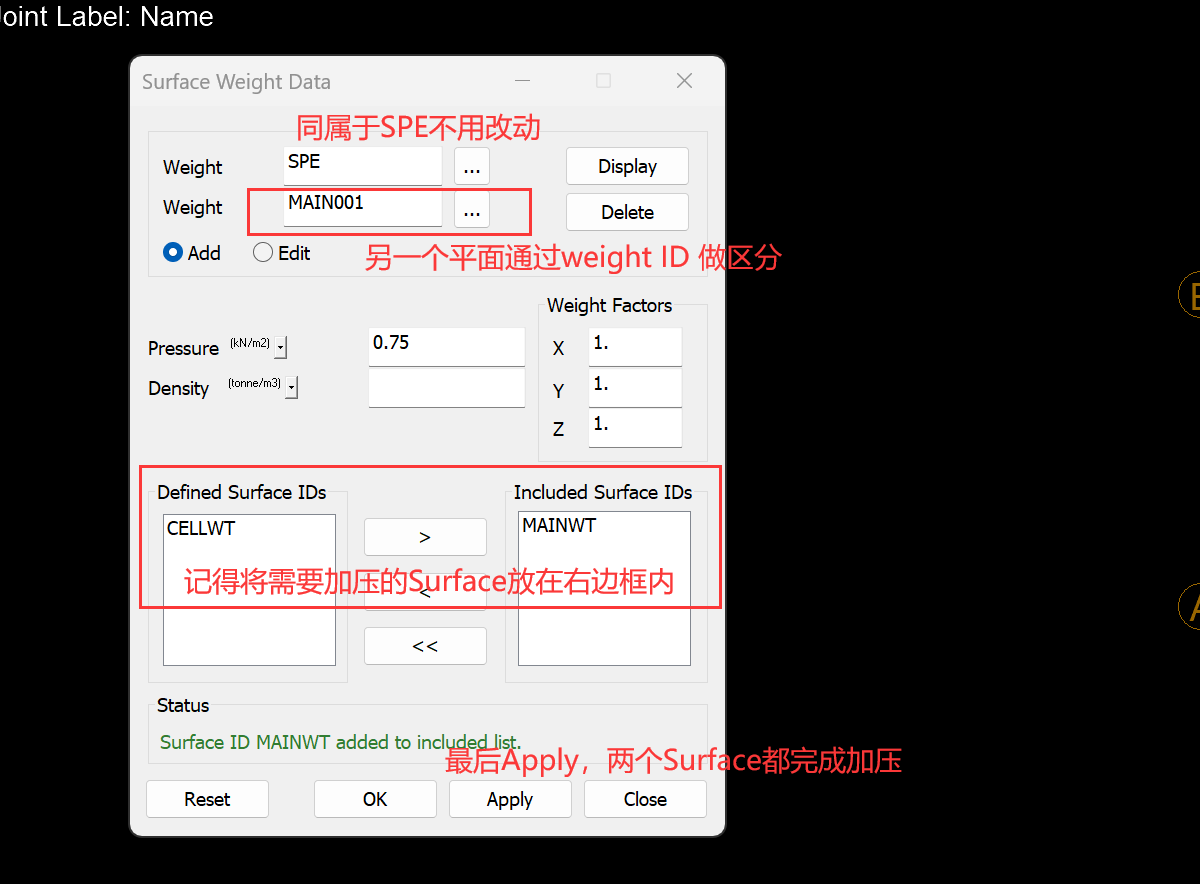Image resolution: width=1200 pixels, height=884 pixels.
Task: Open Pressure unit dropdown arrow
Action: point(280,348)
